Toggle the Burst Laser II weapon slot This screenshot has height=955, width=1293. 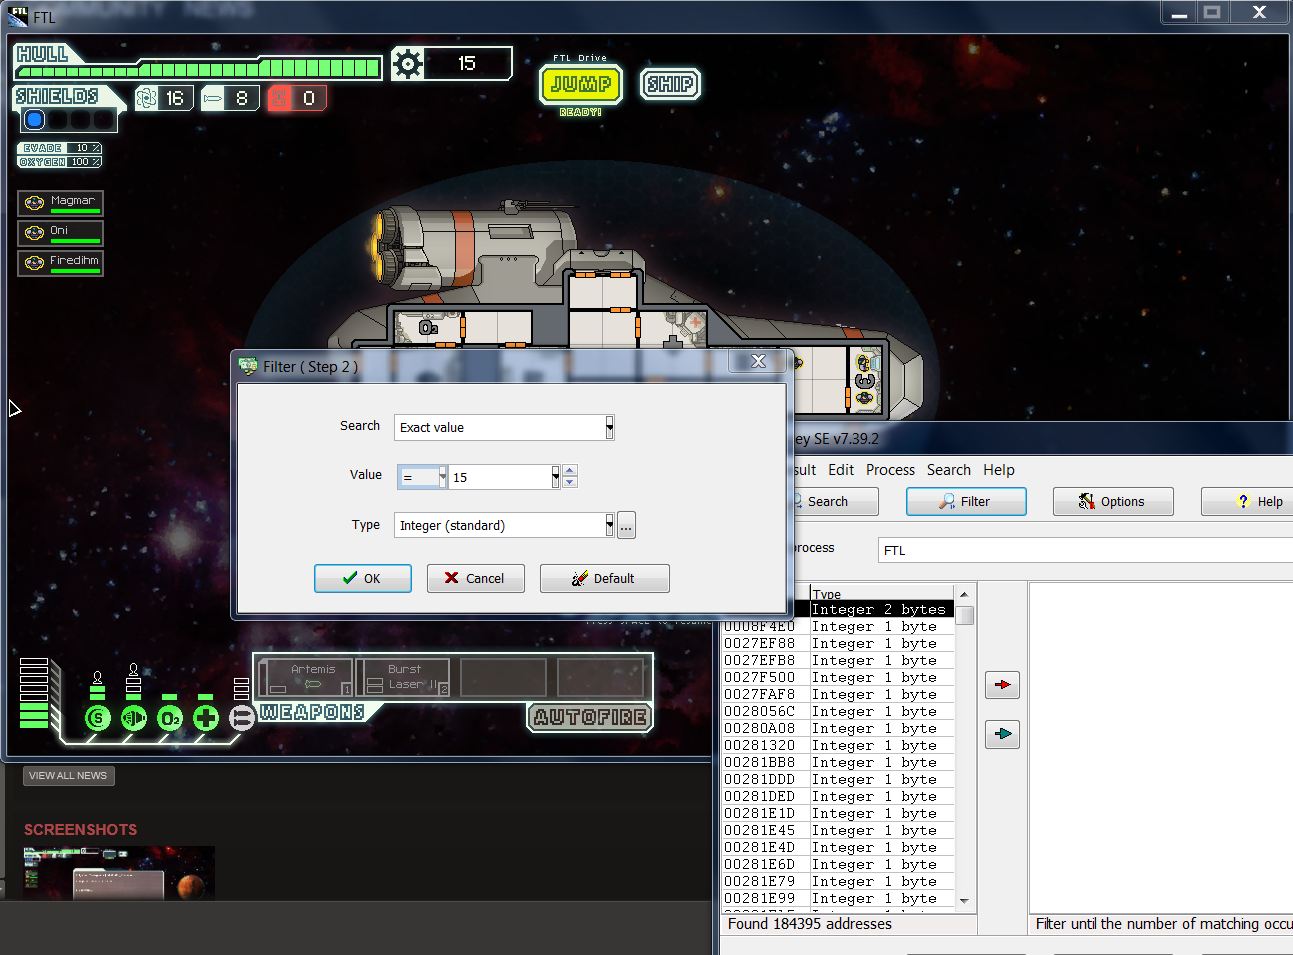pyautogui.click(x=404, y=677)
